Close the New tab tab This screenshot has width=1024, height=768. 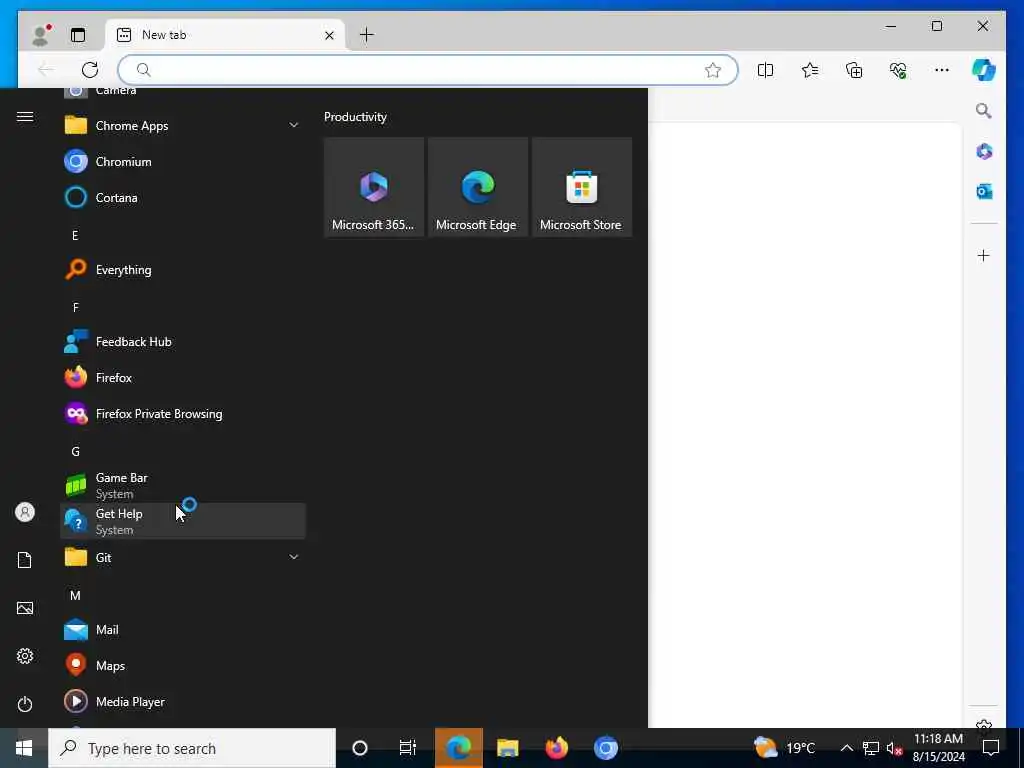329,35
